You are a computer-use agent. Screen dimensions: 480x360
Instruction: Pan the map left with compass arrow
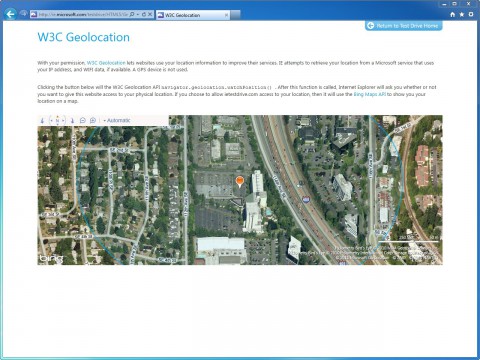[x=51, y=120]
